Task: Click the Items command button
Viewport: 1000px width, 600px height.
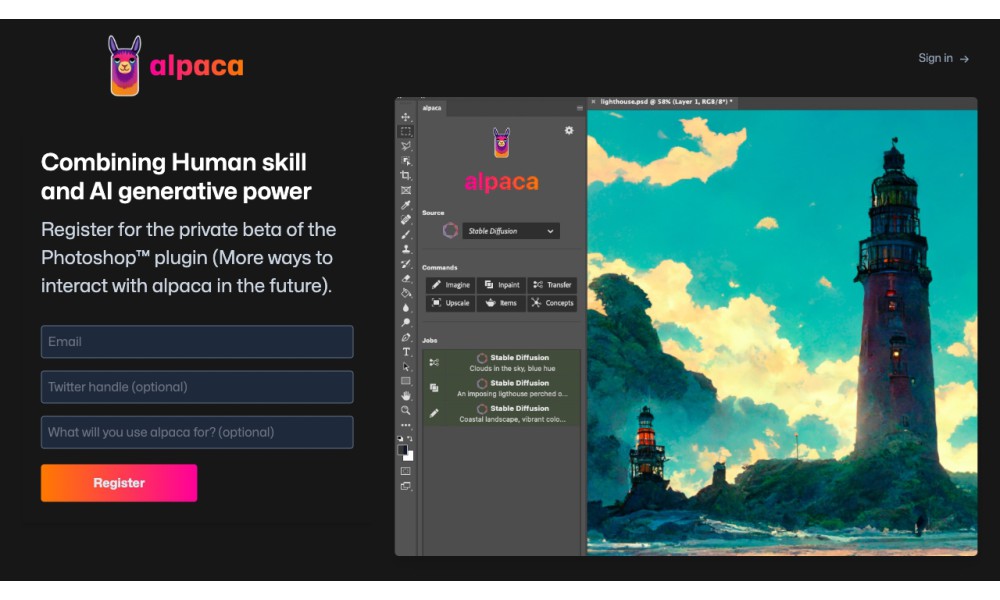Action: 501,303
